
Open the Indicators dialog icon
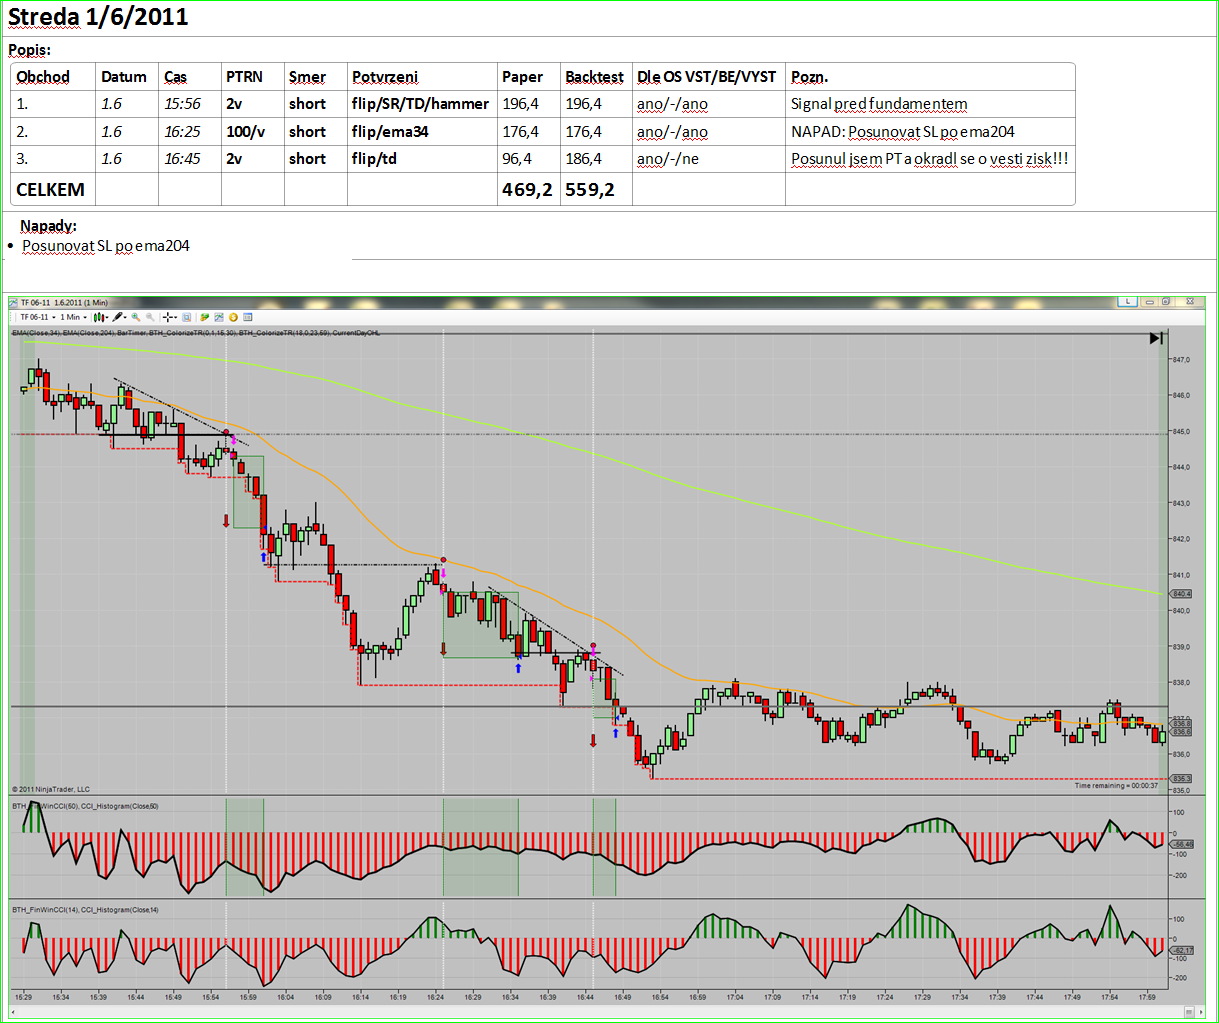click(219, 317)
